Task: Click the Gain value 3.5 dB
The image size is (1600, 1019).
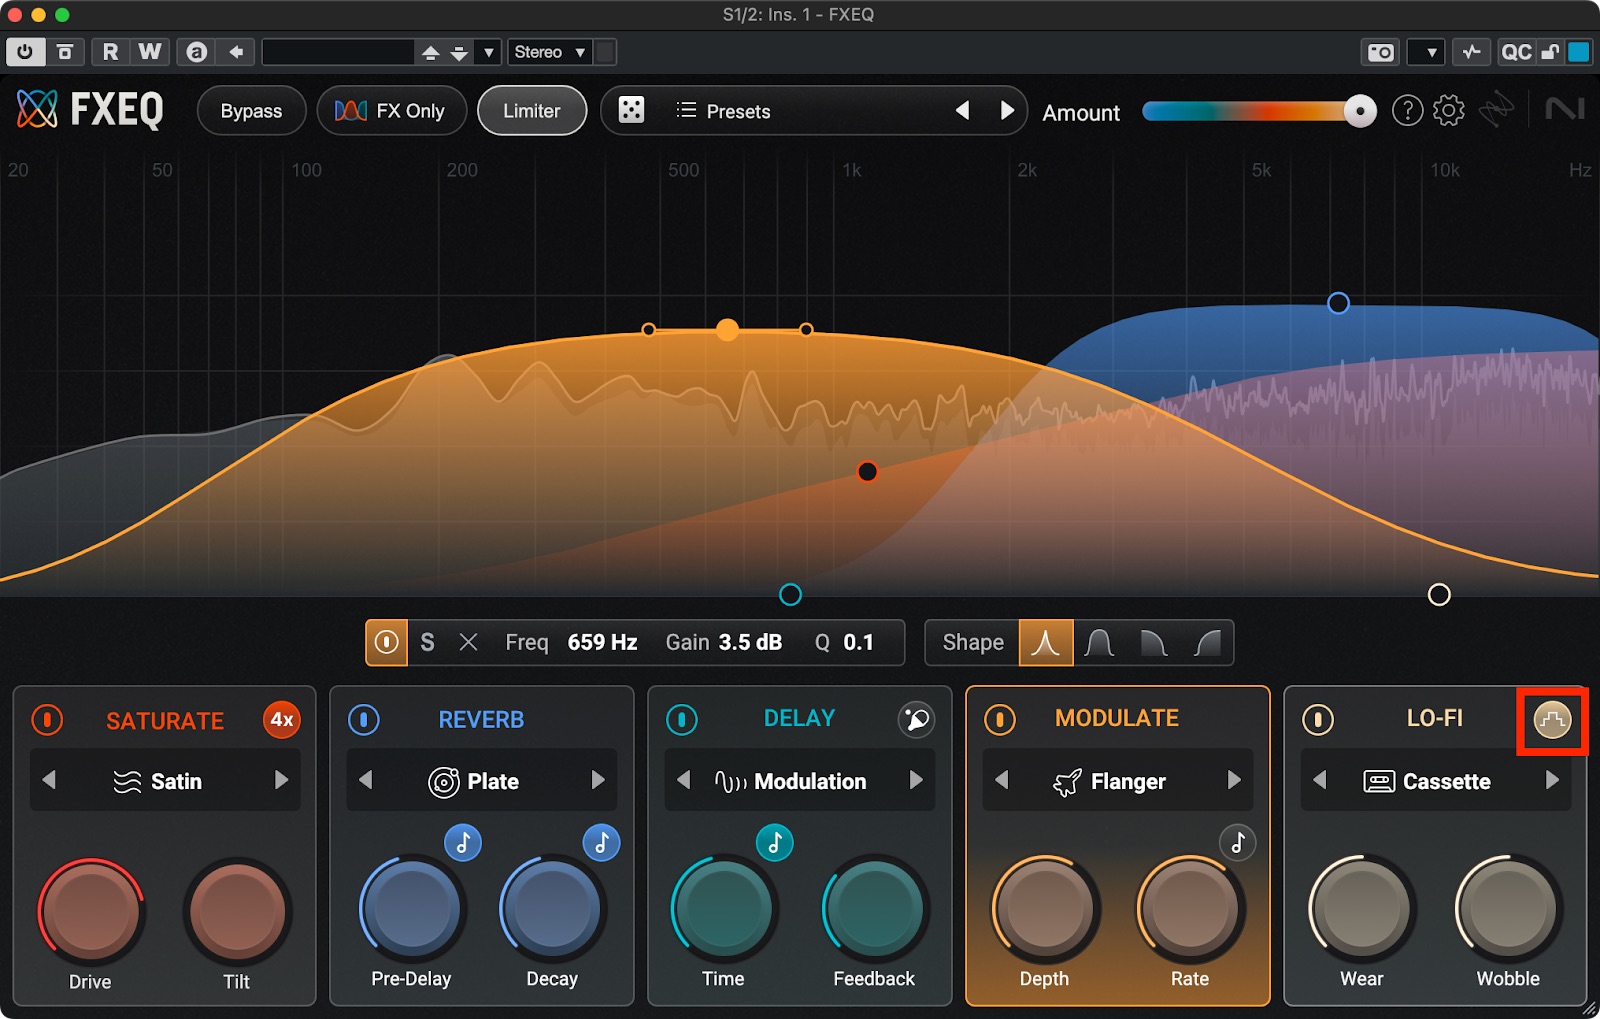Action: (x=750, y=642)
